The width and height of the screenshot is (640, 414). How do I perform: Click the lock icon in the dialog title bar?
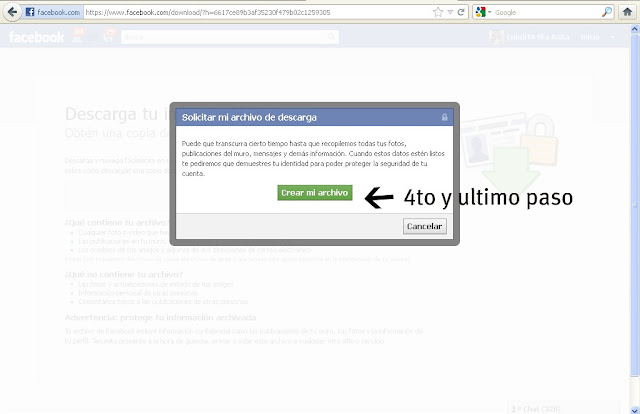(444, 118)
